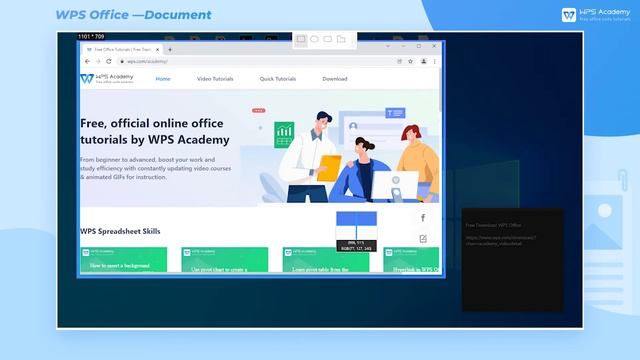The width and height of the screenshot is (640, 360).
Task: Click the icon left of the bookmark star
Action: pyautogui.click(x=400, y=61)
